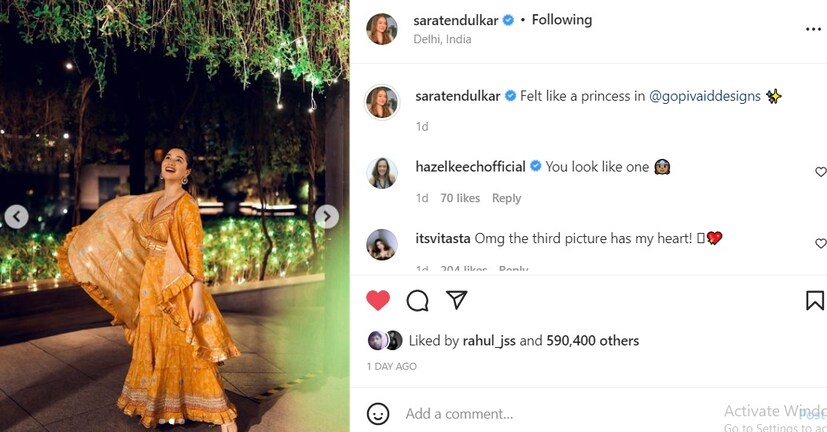
Task: Reply to hazelkeechofficial's comment
Action: (506, 198)
